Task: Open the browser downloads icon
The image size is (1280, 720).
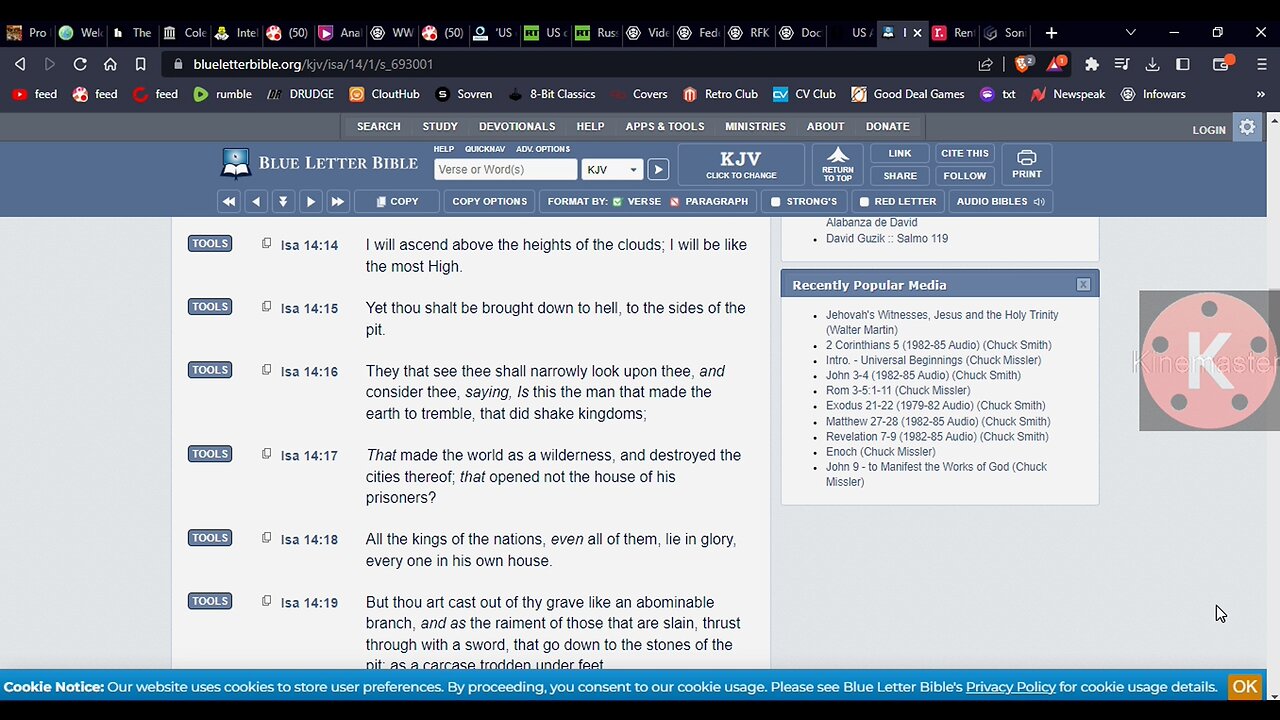Action: pyautogui.click(x=1152, y=64)
